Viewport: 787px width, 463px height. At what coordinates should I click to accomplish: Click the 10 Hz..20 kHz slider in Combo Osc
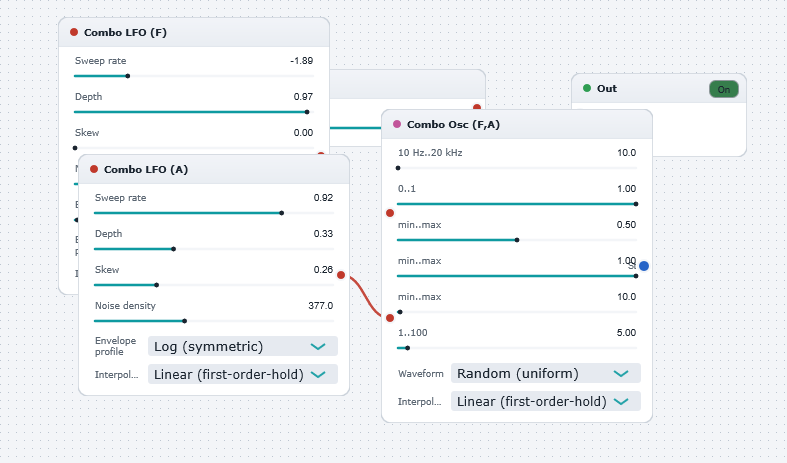tap(517, 168)
